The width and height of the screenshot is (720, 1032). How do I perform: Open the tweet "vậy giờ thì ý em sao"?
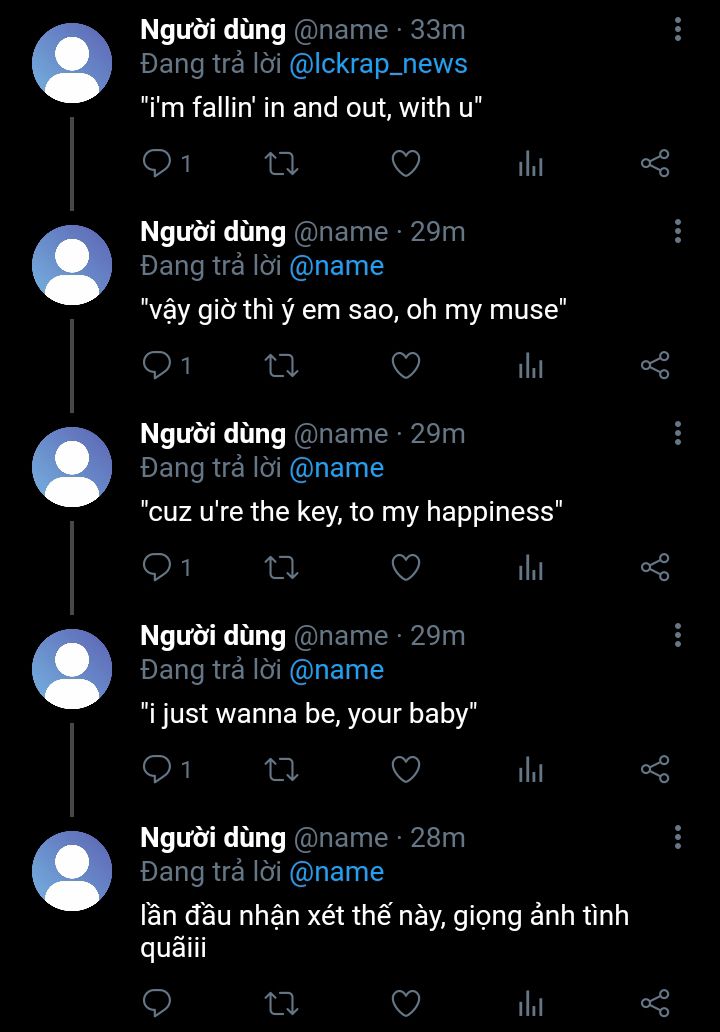[x=354, y=310]
